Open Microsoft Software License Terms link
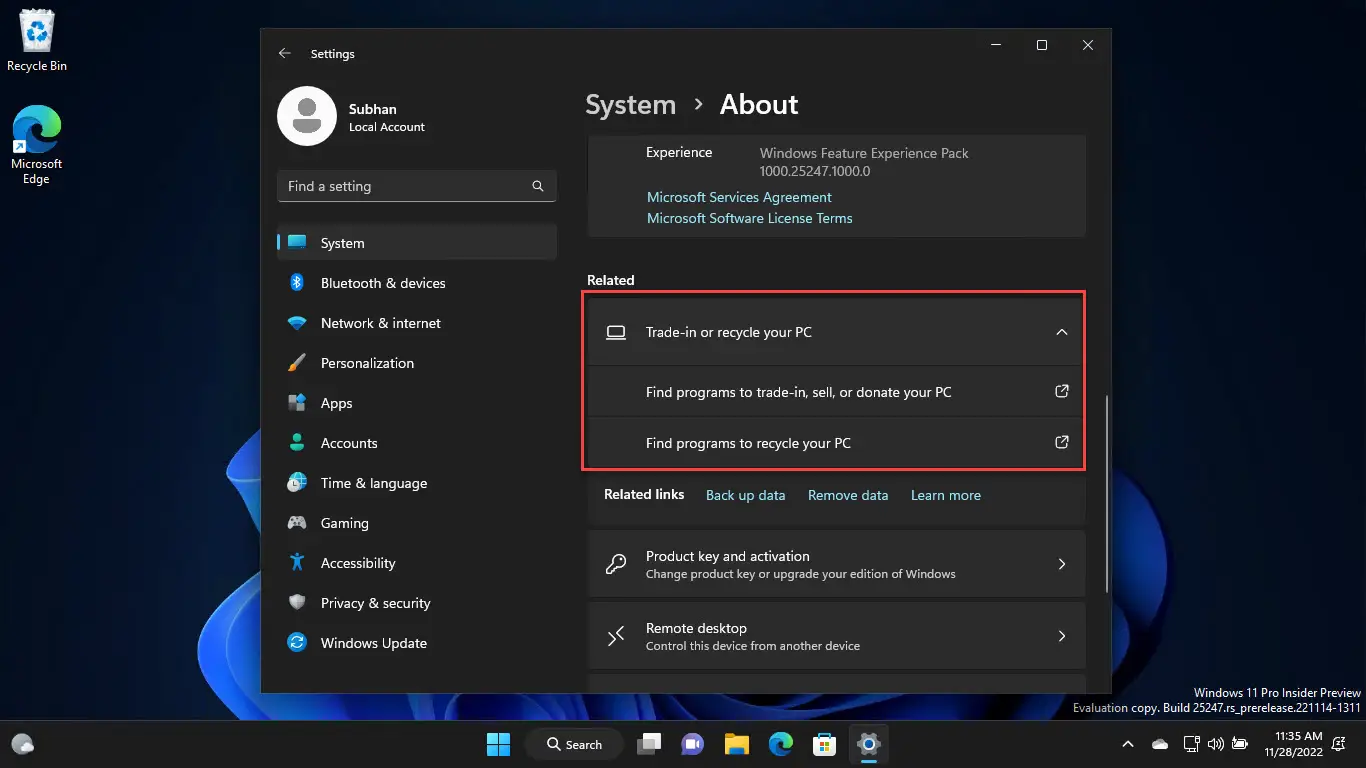 coord(750,218)
